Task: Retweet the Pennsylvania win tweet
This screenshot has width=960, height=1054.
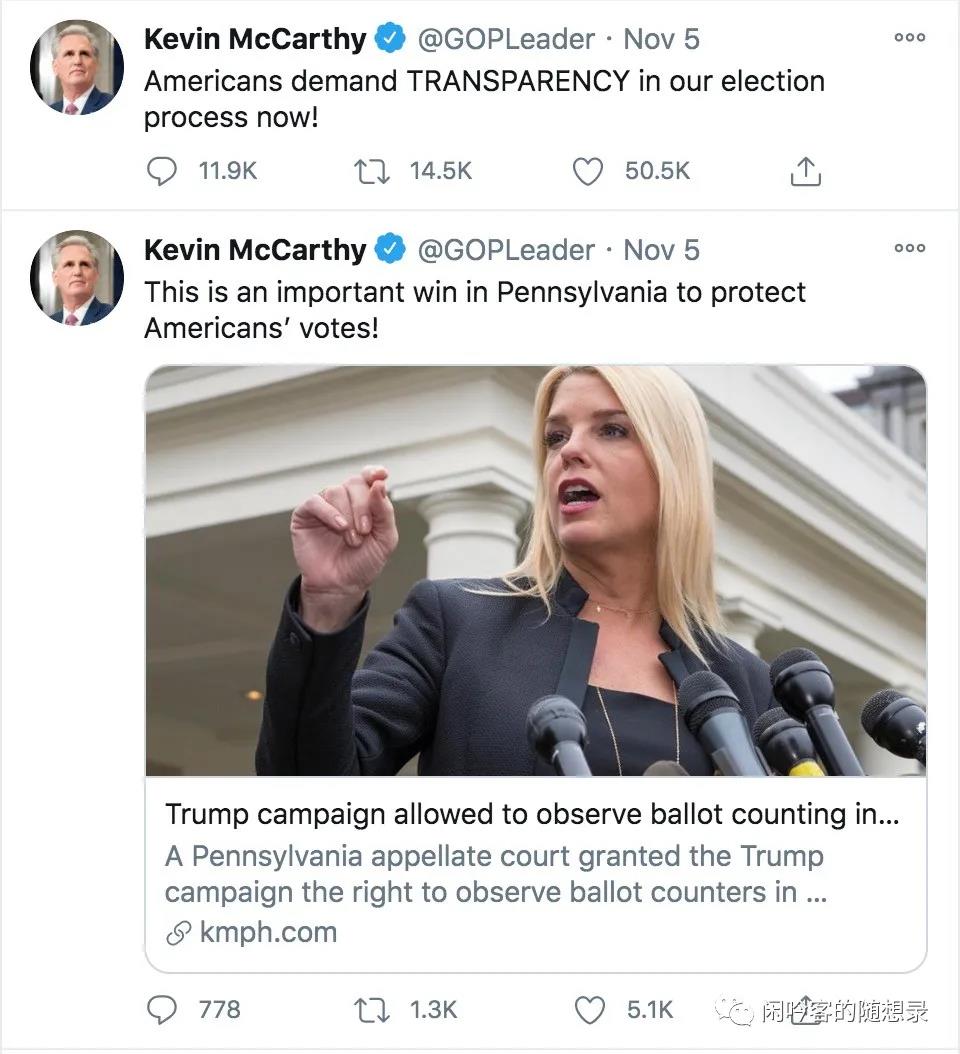Action: coord(371,1010)
